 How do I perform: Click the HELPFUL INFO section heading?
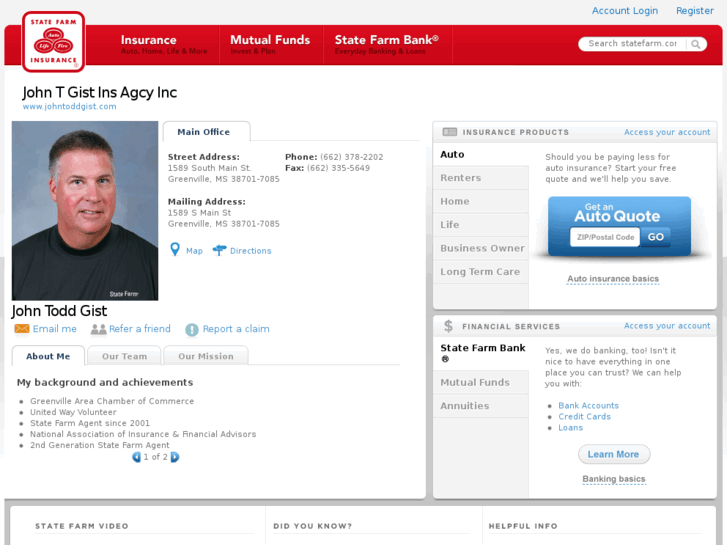523,526
